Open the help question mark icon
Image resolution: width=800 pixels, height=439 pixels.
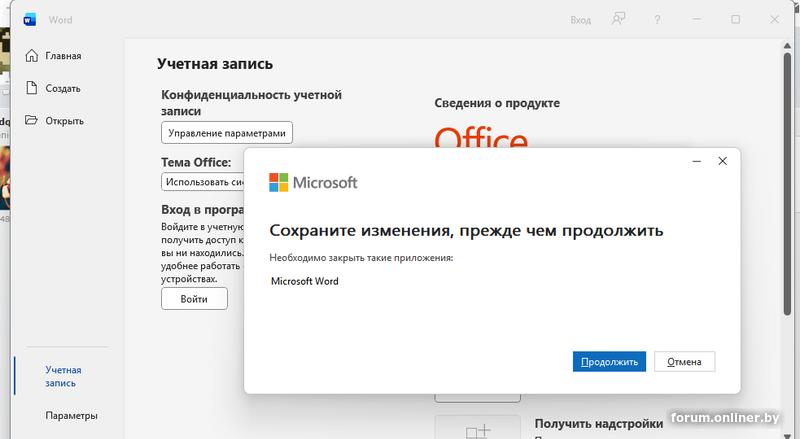click(657, 19)
